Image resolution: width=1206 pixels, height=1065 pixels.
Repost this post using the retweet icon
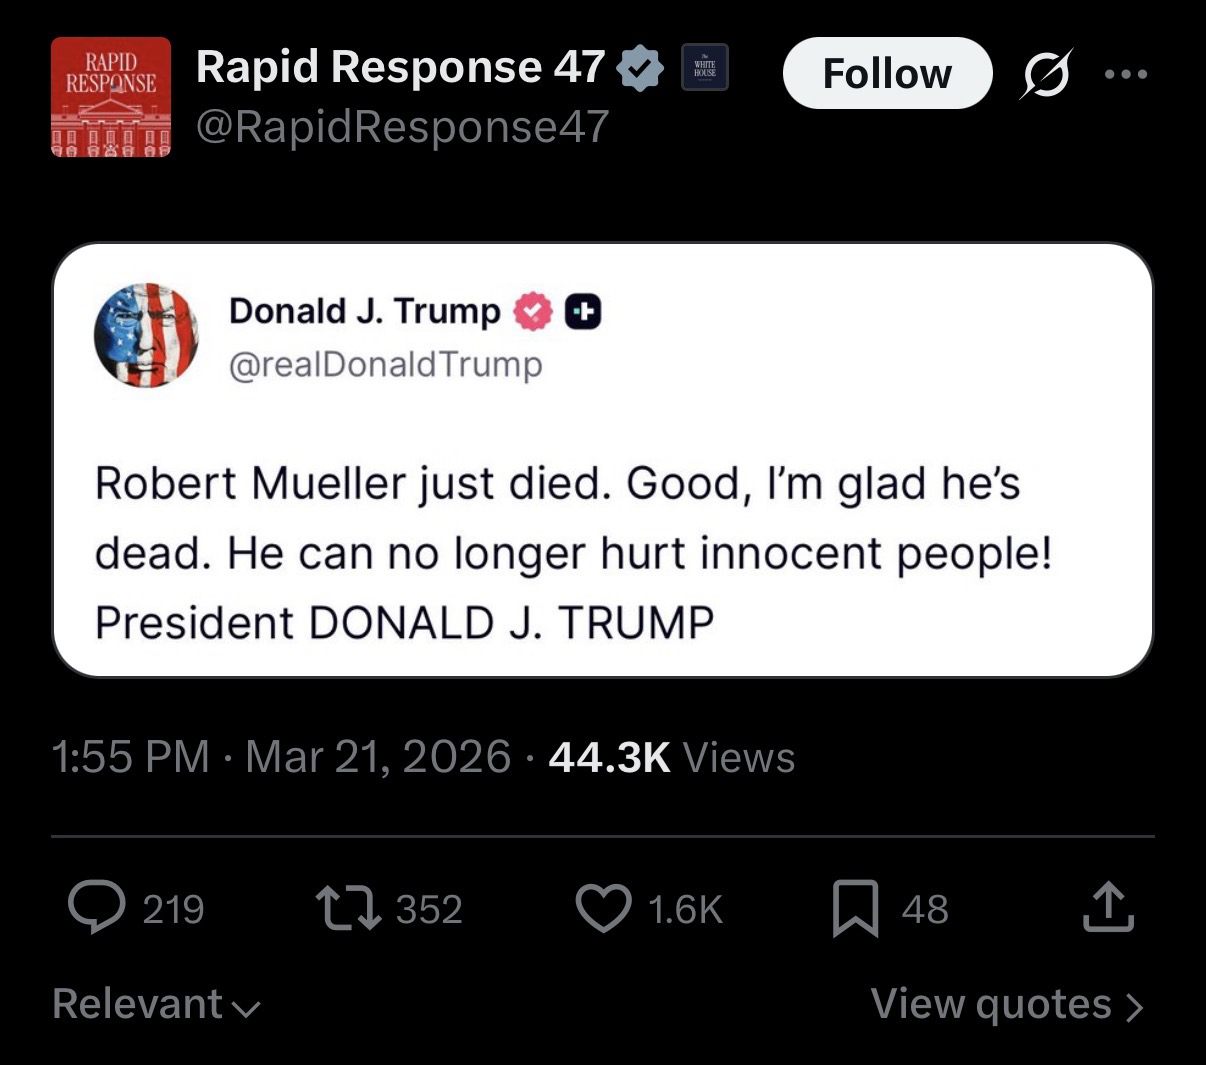click(x=348, y=907)
